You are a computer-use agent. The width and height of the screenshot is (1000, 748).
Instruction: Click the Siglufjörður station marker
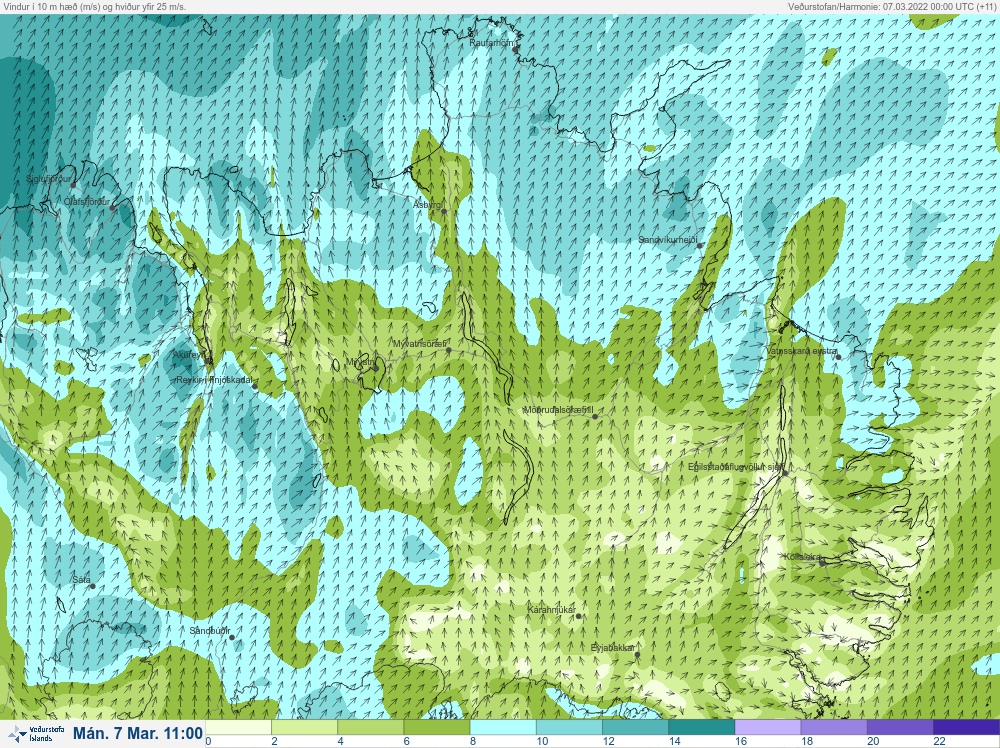tap(73, 186)
